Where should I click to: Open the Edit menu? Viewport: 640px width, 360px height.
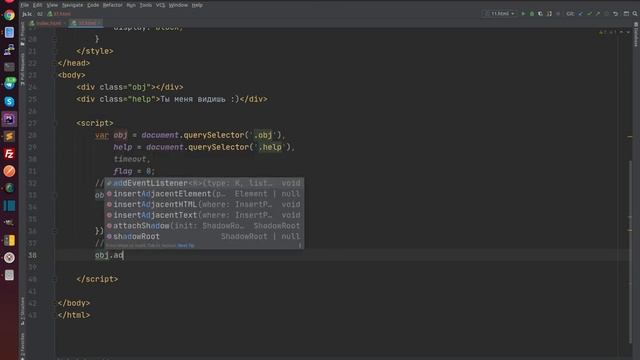tap(38, 5)
